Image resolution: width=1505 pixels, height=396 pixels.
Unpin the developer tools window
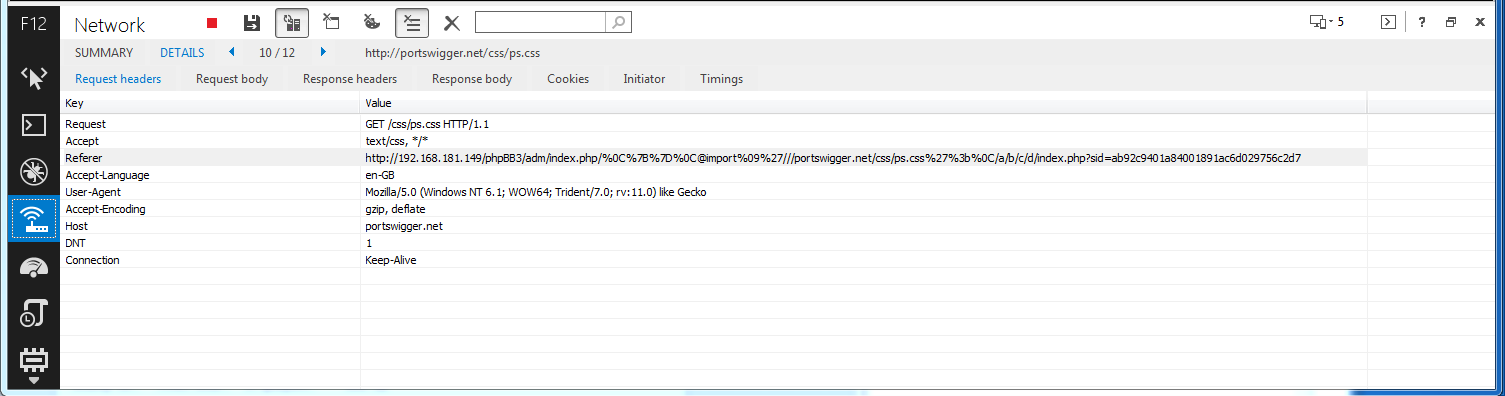1451,22
